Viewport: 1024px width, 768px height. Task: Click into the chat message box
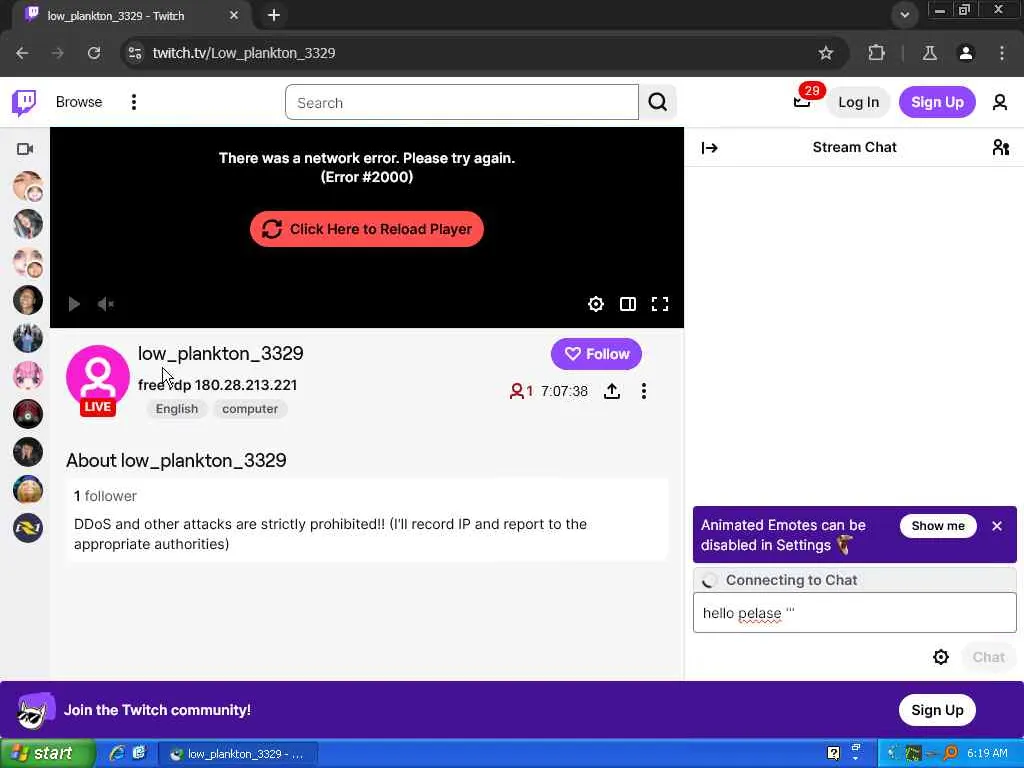tap(854, 613)
